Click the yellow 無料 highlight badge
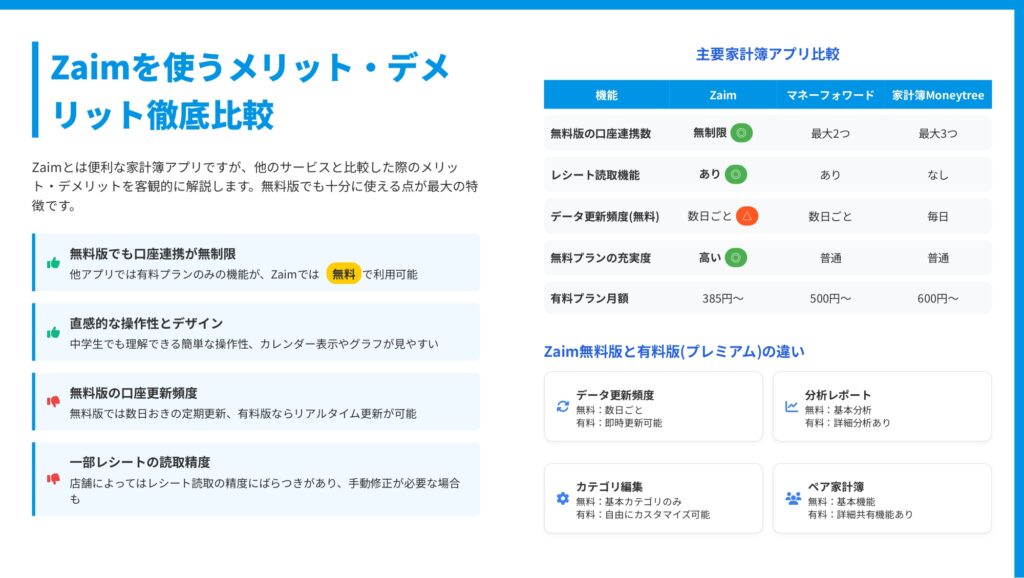This screenshot has width=1024, height=578. [x=344, y=274]
